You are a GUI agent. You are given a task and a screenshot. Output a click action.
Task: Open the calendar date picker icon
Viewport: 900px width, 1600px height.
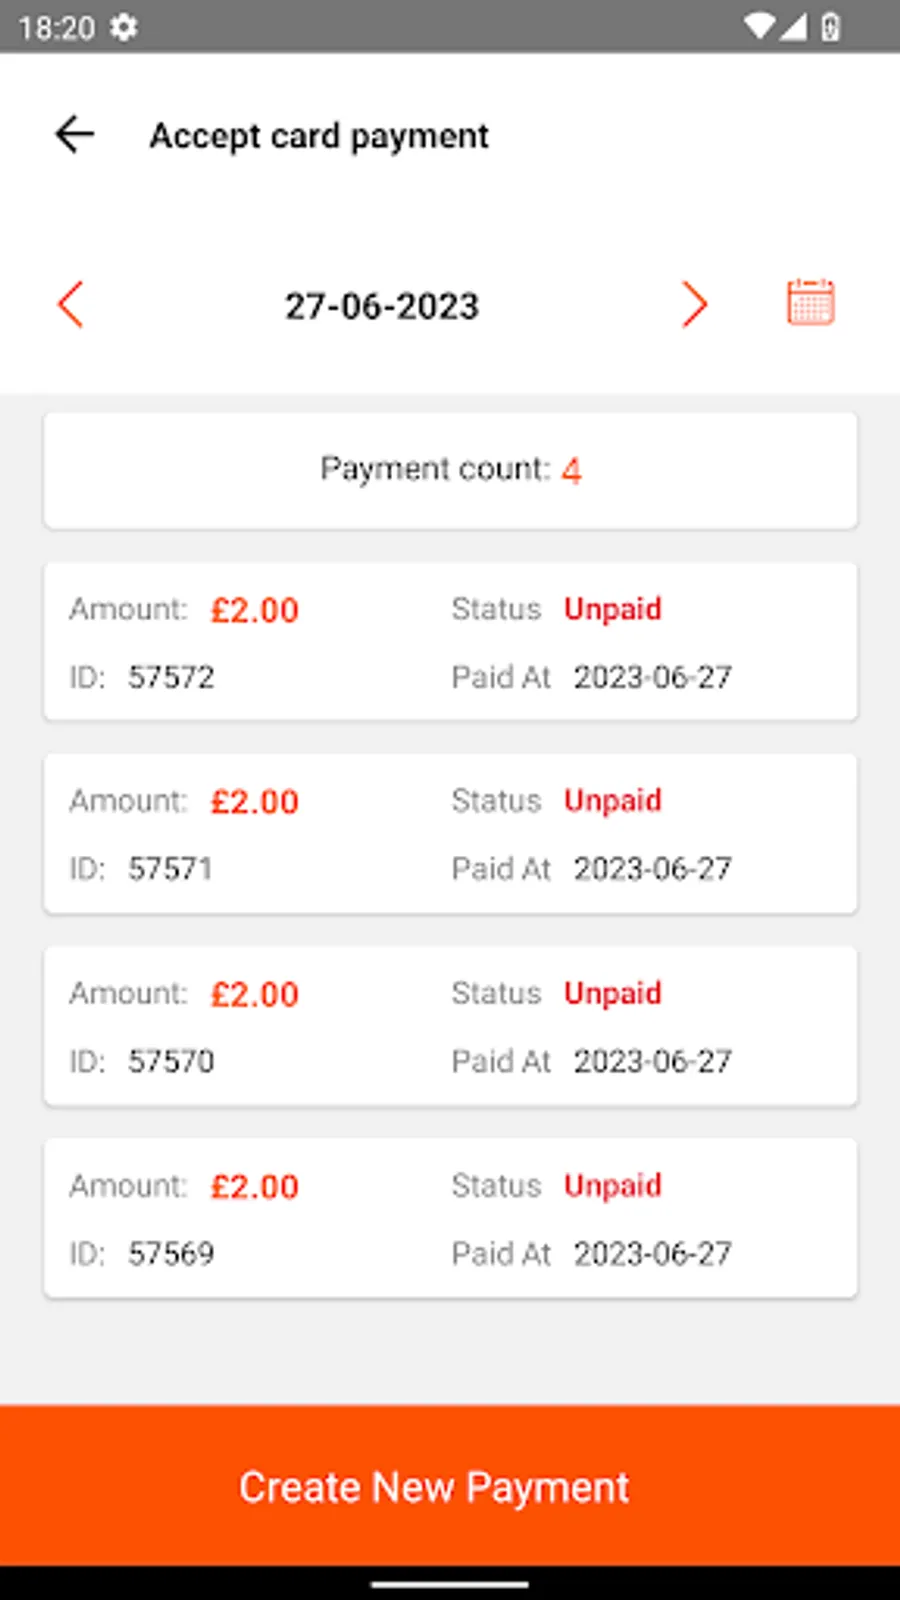coord(810,302)
